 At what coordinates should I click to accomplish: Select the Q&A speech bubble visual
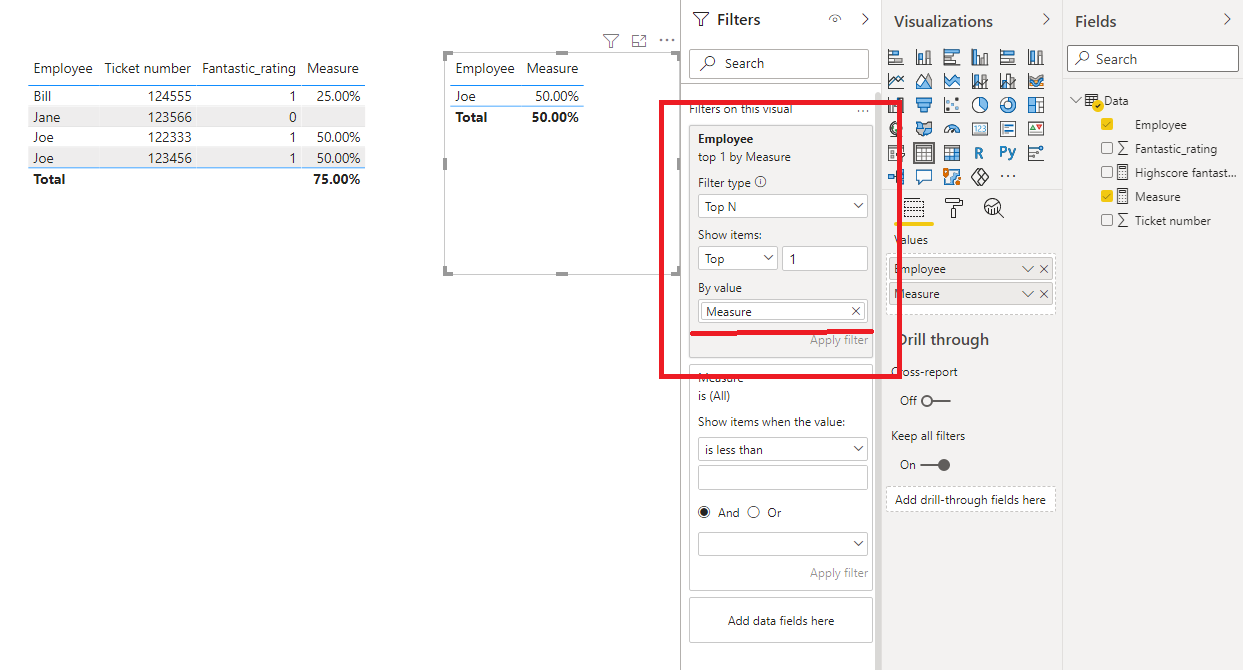[x=924, y=177]
